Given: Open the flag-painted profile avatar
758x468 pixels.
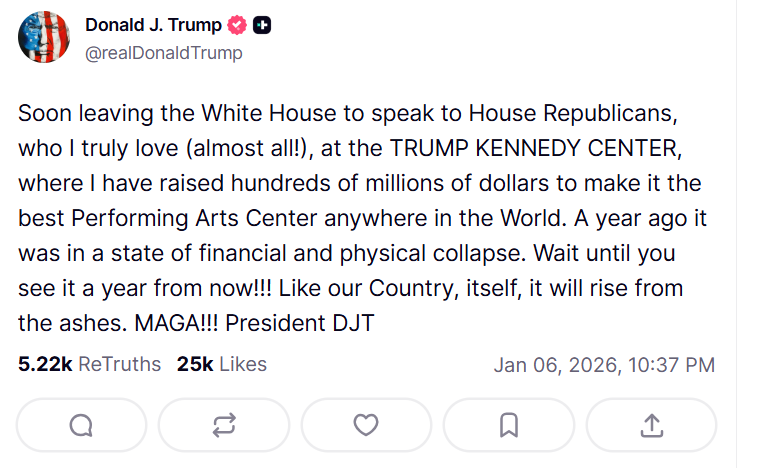Looking at the screenshot, I should [44, 37].
